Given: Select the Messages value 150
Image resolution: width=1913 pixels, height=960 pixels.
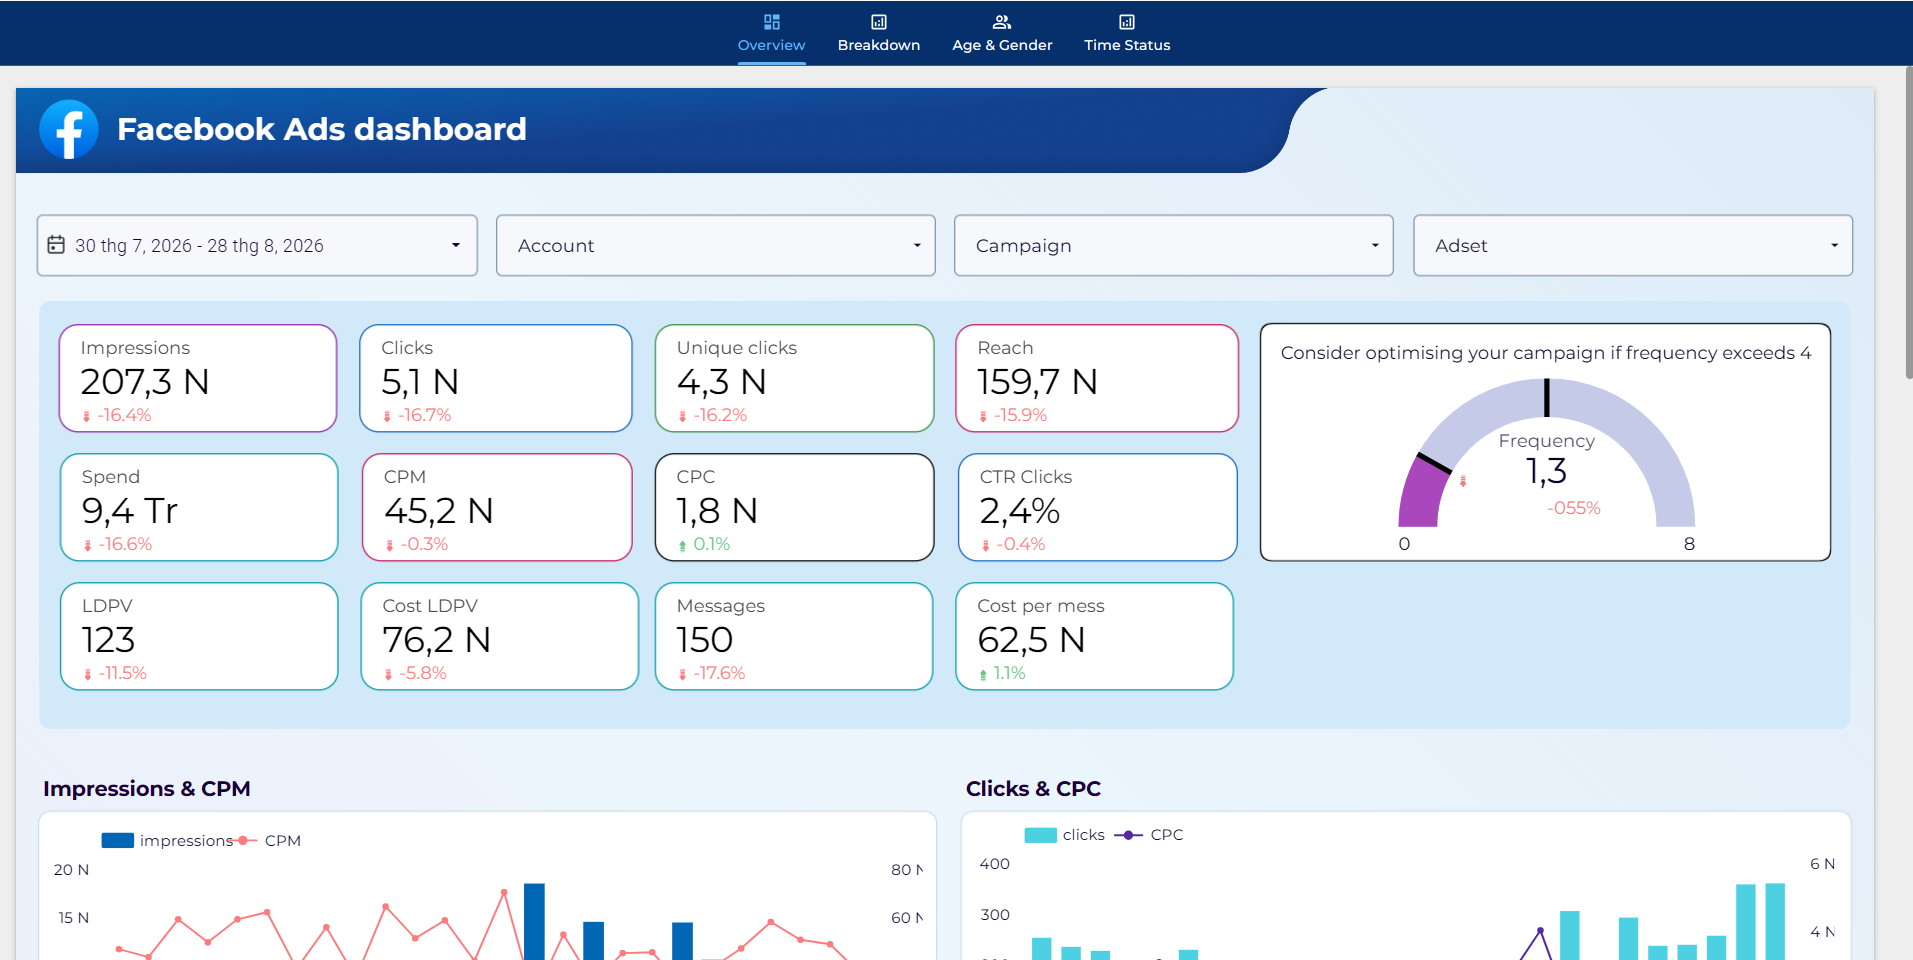Looking at the screenshot, I should click(x=705, y=640).
